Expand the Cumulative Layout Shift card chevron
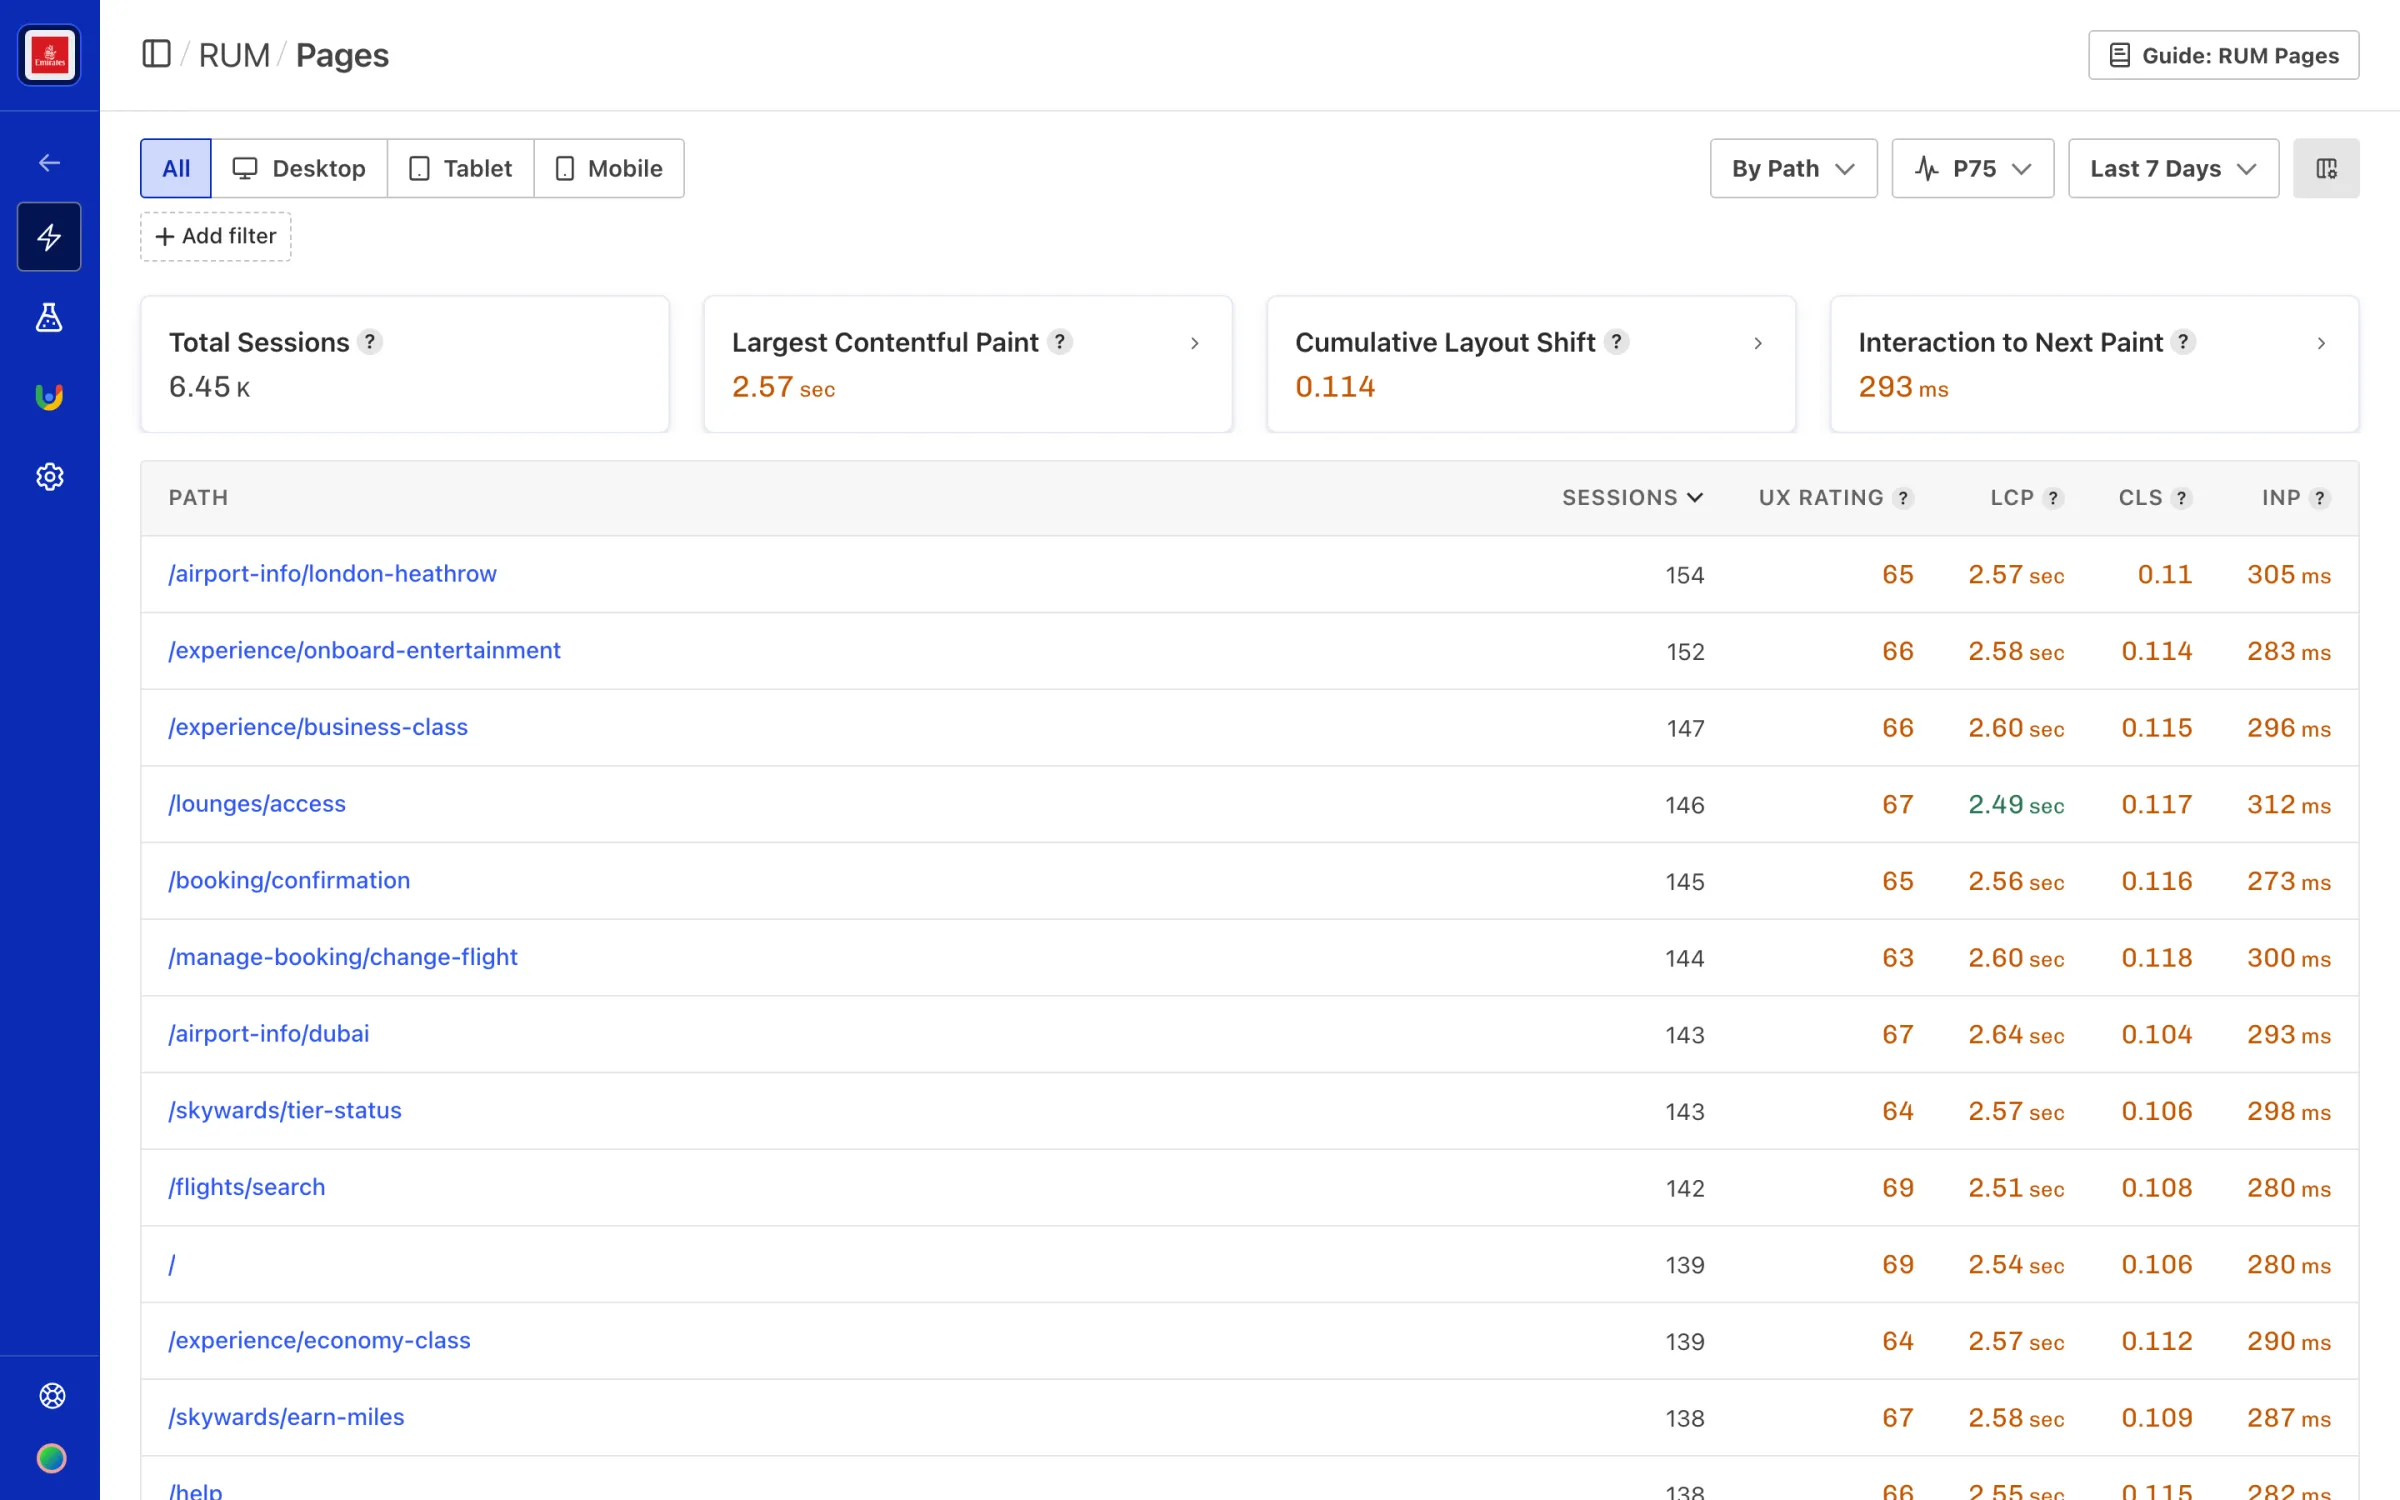The height and width of the screenshot is (1500, 2400). coord(1758,343)
